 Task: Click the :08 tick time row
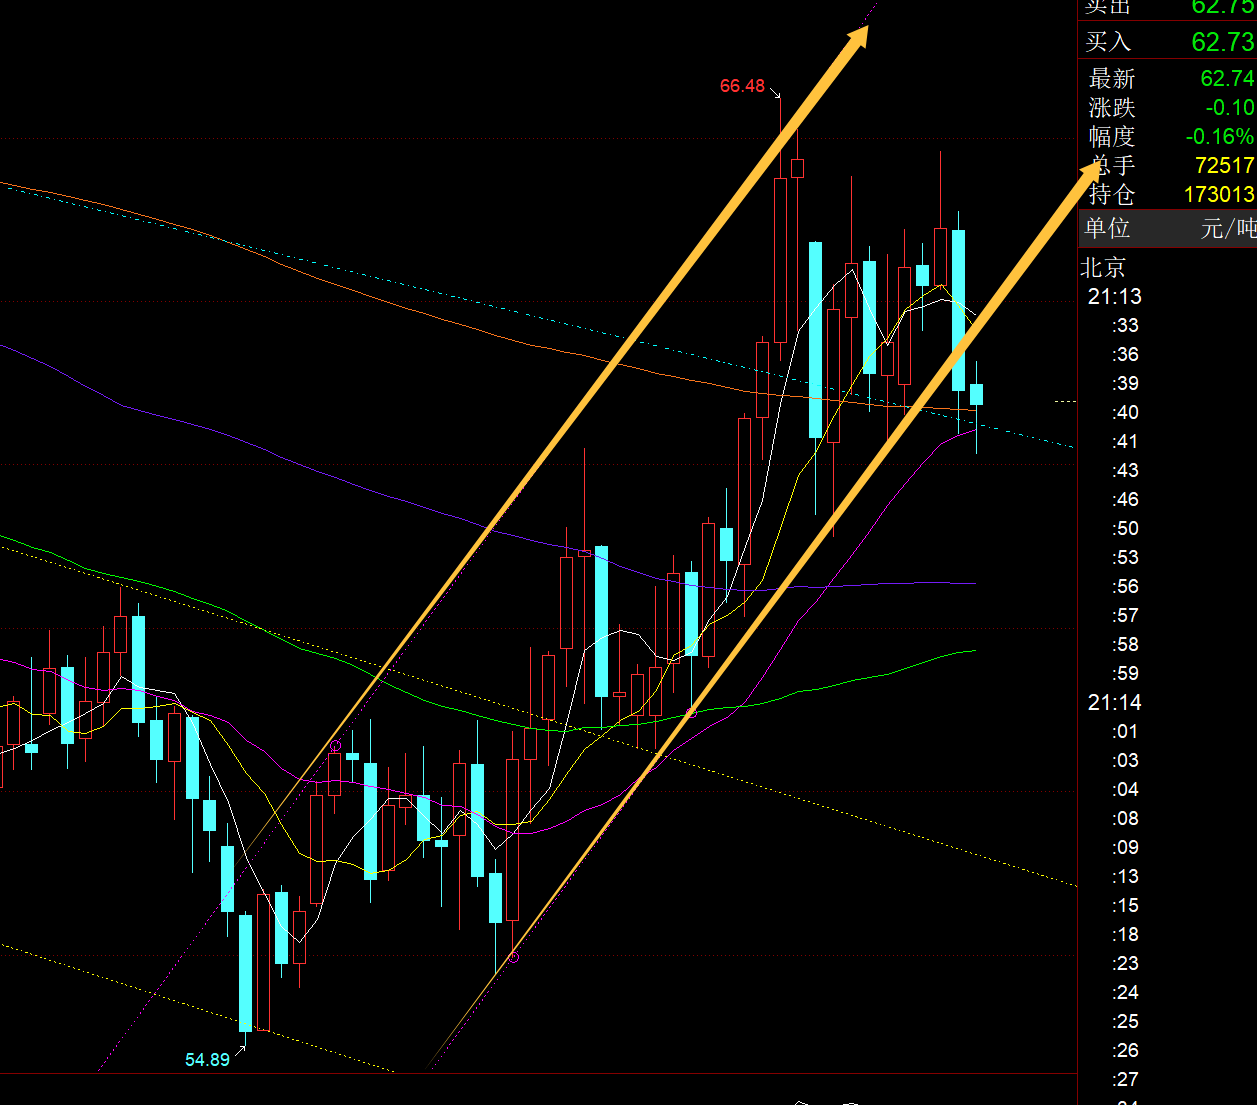click(x=1125, y=818)
